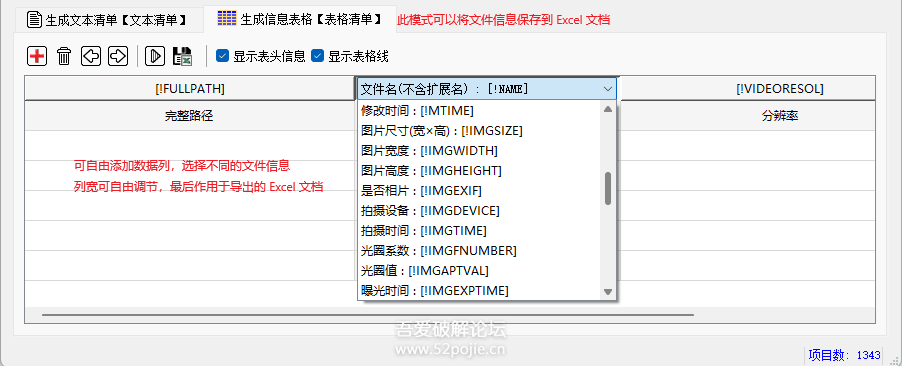Switch to the 生成信息表格【表格清单】 tab

click(300, 19)
